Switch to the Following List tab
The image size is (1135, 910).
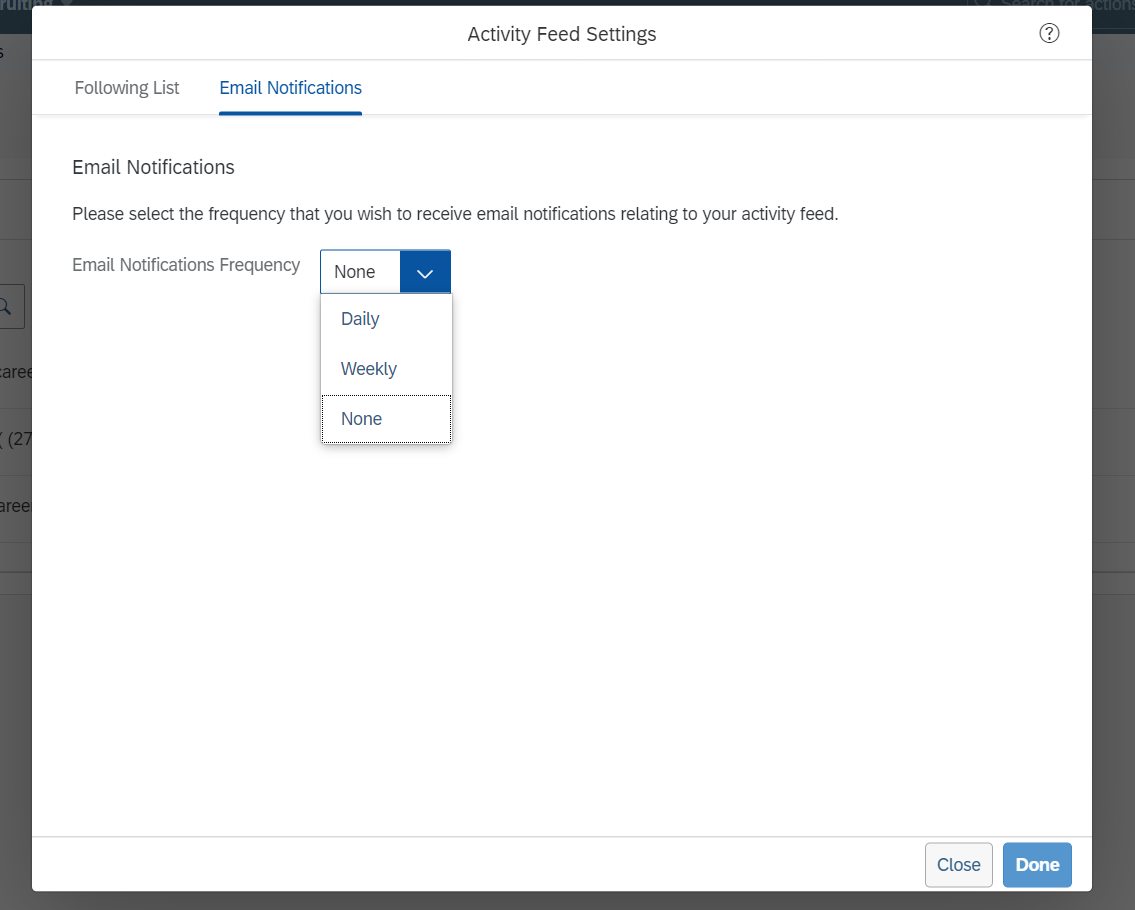point(126,88)
